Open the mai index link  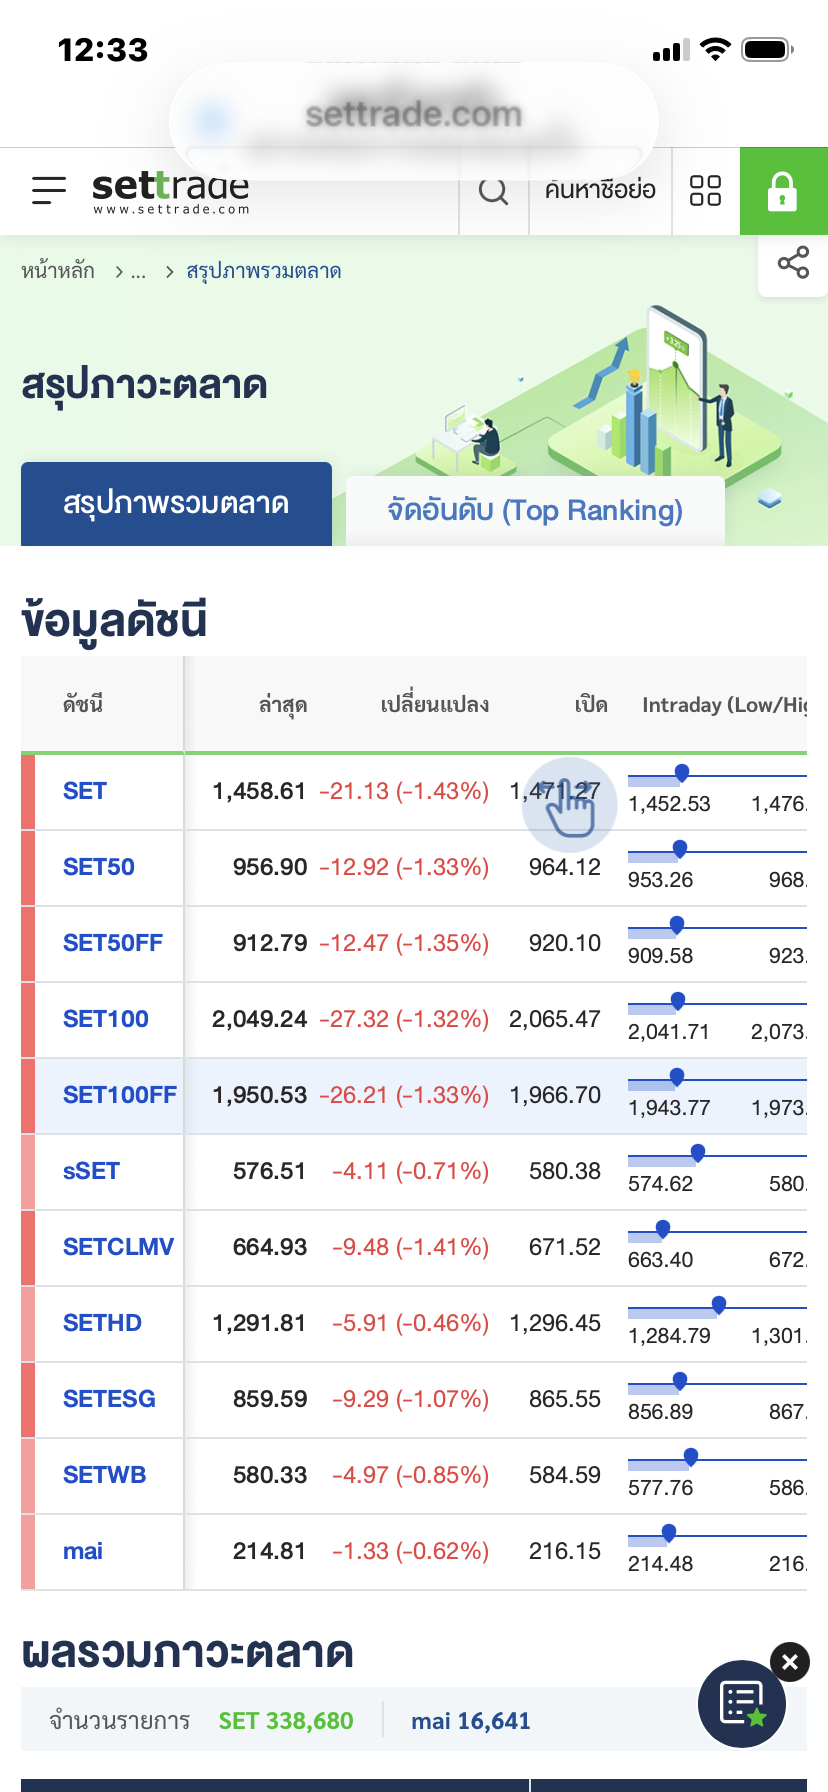(x=83, y=1551)
